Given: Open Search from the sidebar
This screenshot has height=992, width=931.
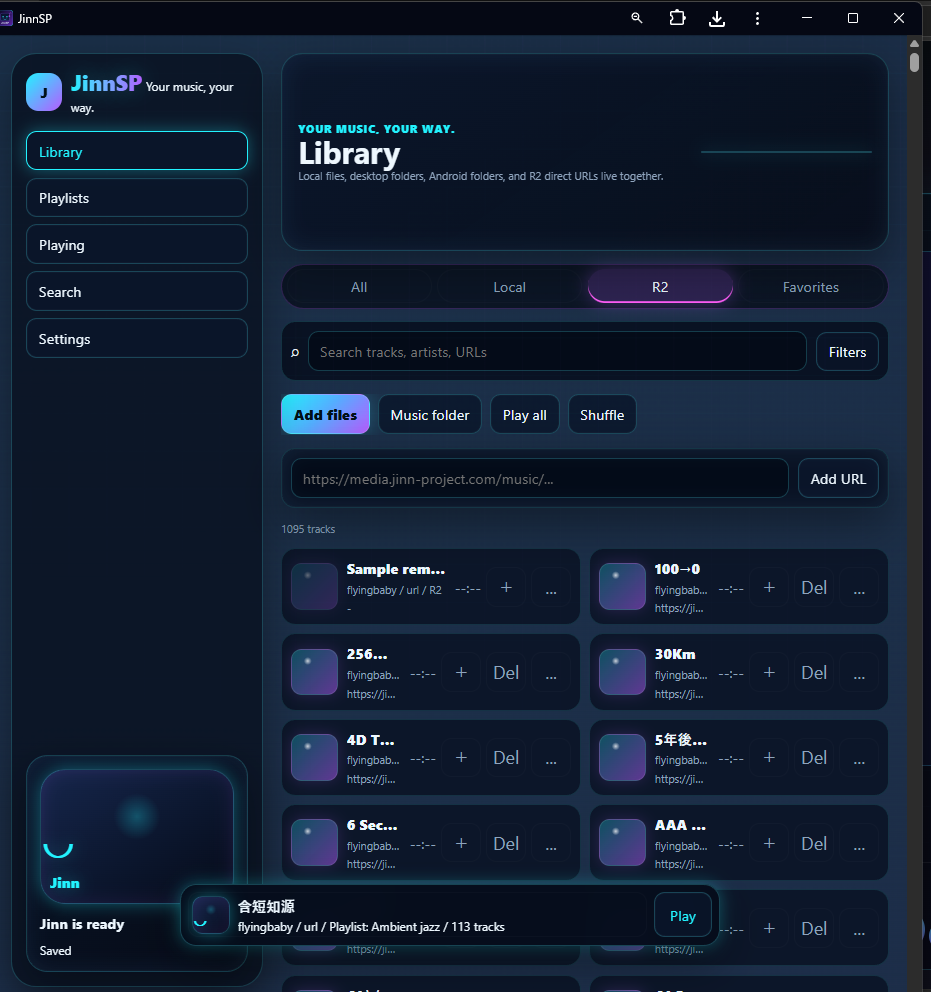Looking at the screenshot, I should 137,292.
